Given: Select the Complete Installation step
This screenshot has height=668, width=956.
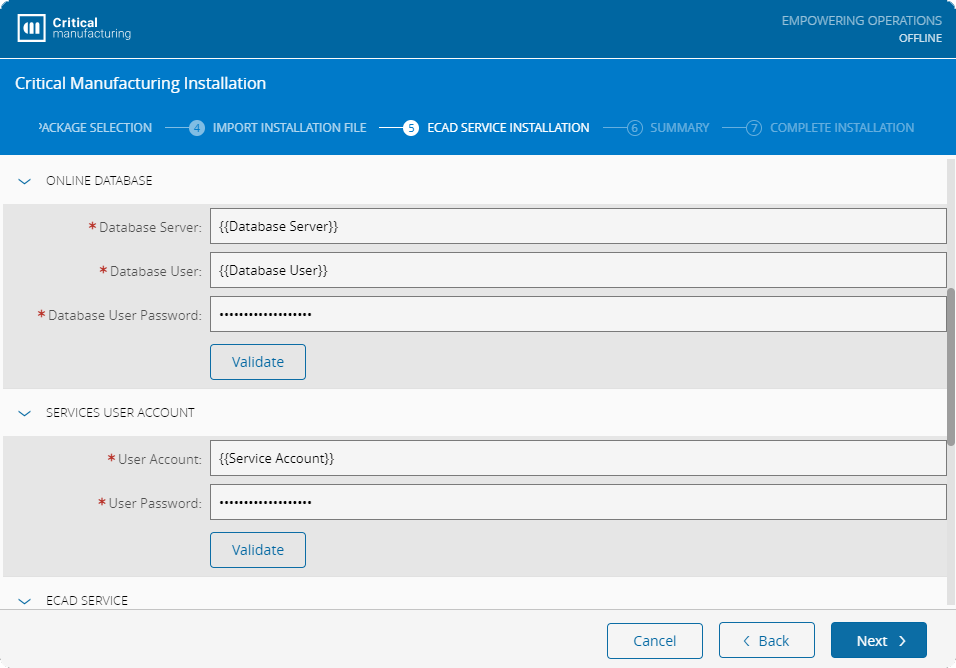Looking at the screenshot, I should click(x=841, y=128).
